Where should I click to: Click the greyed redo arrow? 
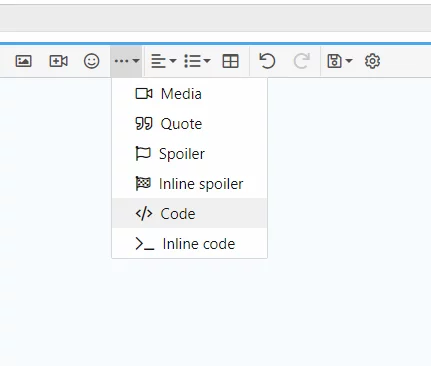tap(301, 61)
